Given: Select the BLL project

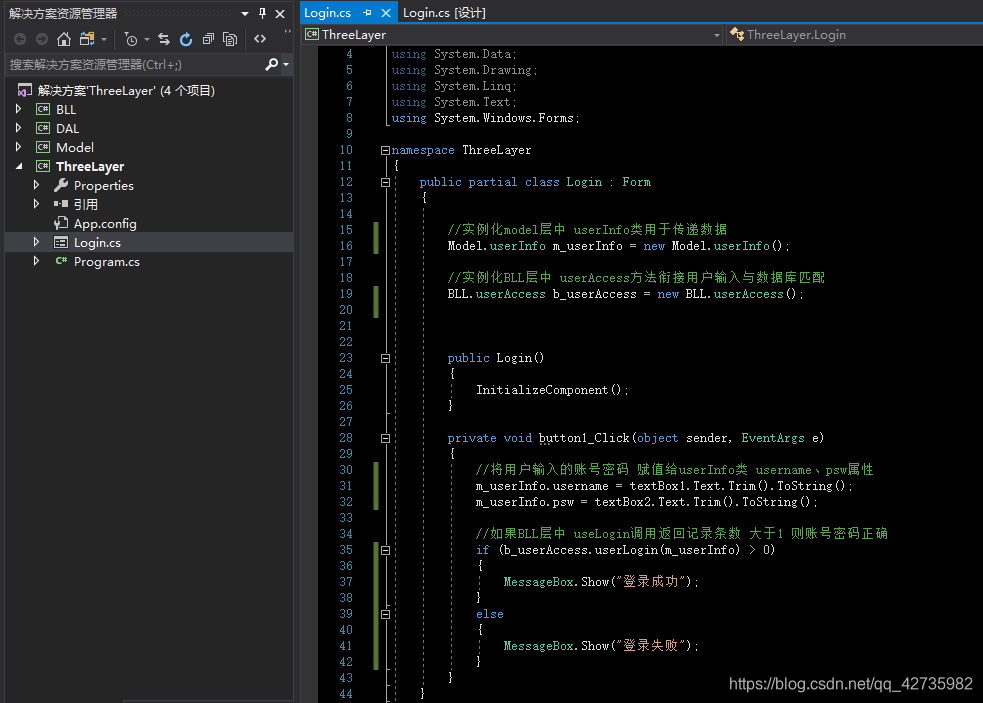Looking at the screenshot, I should [x=66, y=110].
